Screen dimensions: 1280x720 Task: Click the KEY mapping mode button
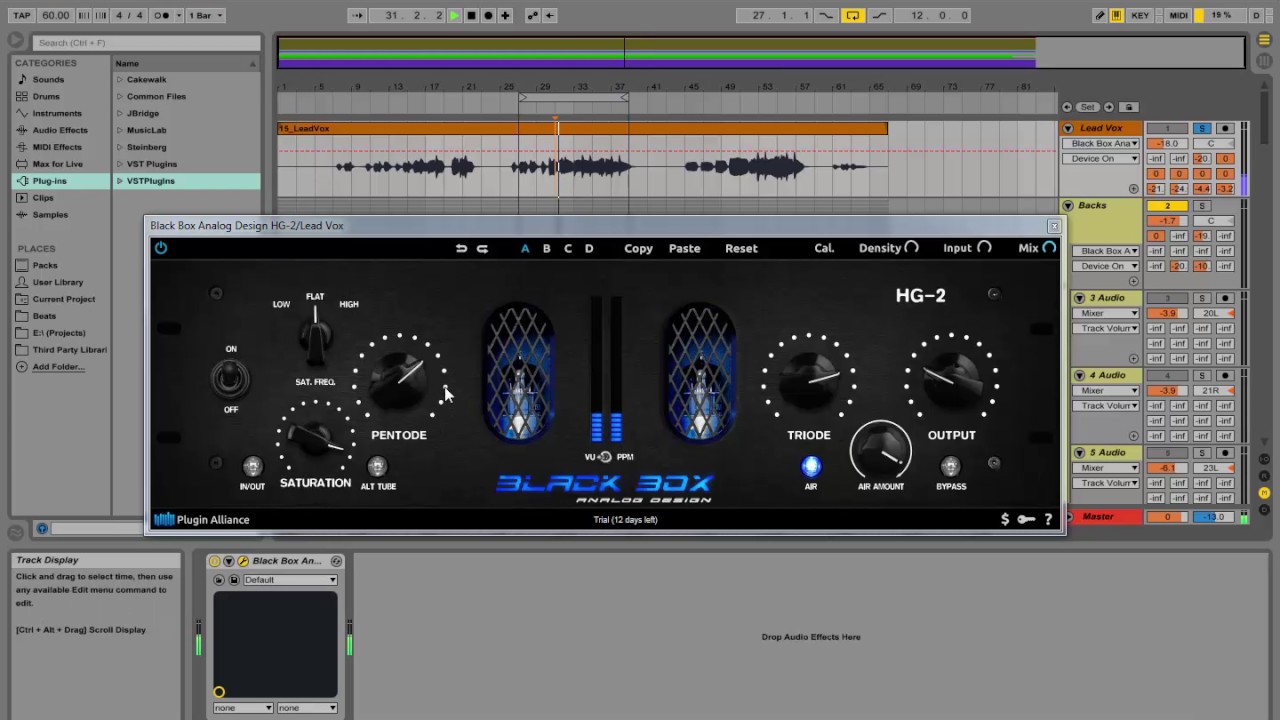[x=1141, y=15]
